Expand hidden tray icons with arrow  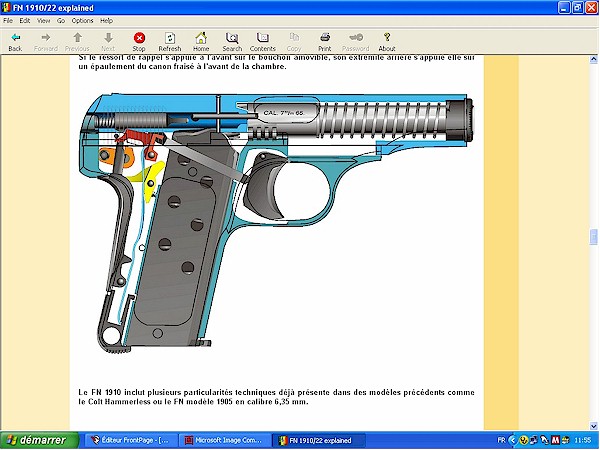[513, 440]
